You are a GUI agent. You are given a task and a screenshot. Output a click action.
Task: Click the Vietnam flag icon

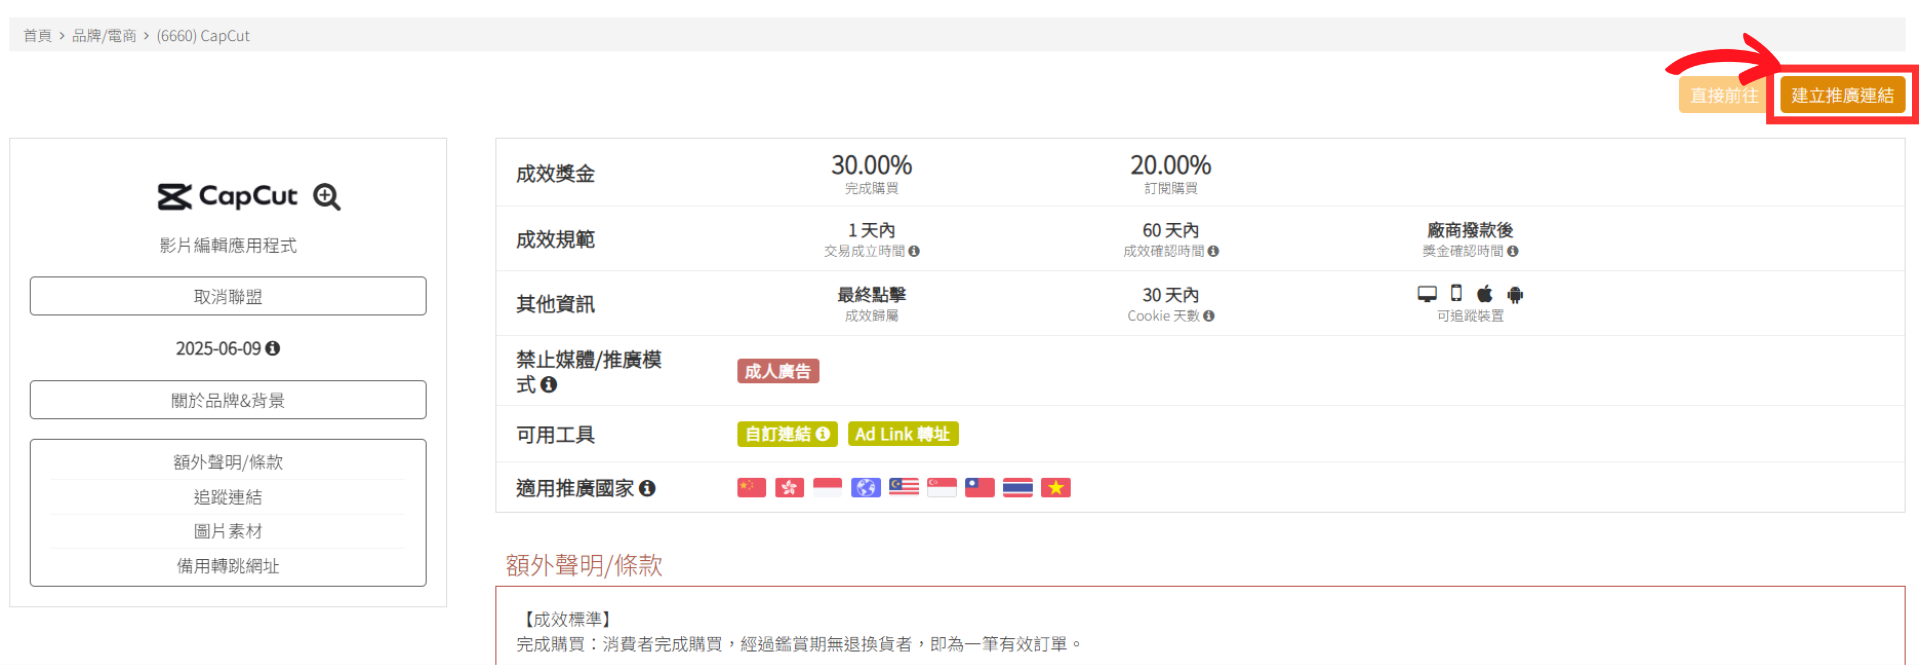(x=1056, y=487)
